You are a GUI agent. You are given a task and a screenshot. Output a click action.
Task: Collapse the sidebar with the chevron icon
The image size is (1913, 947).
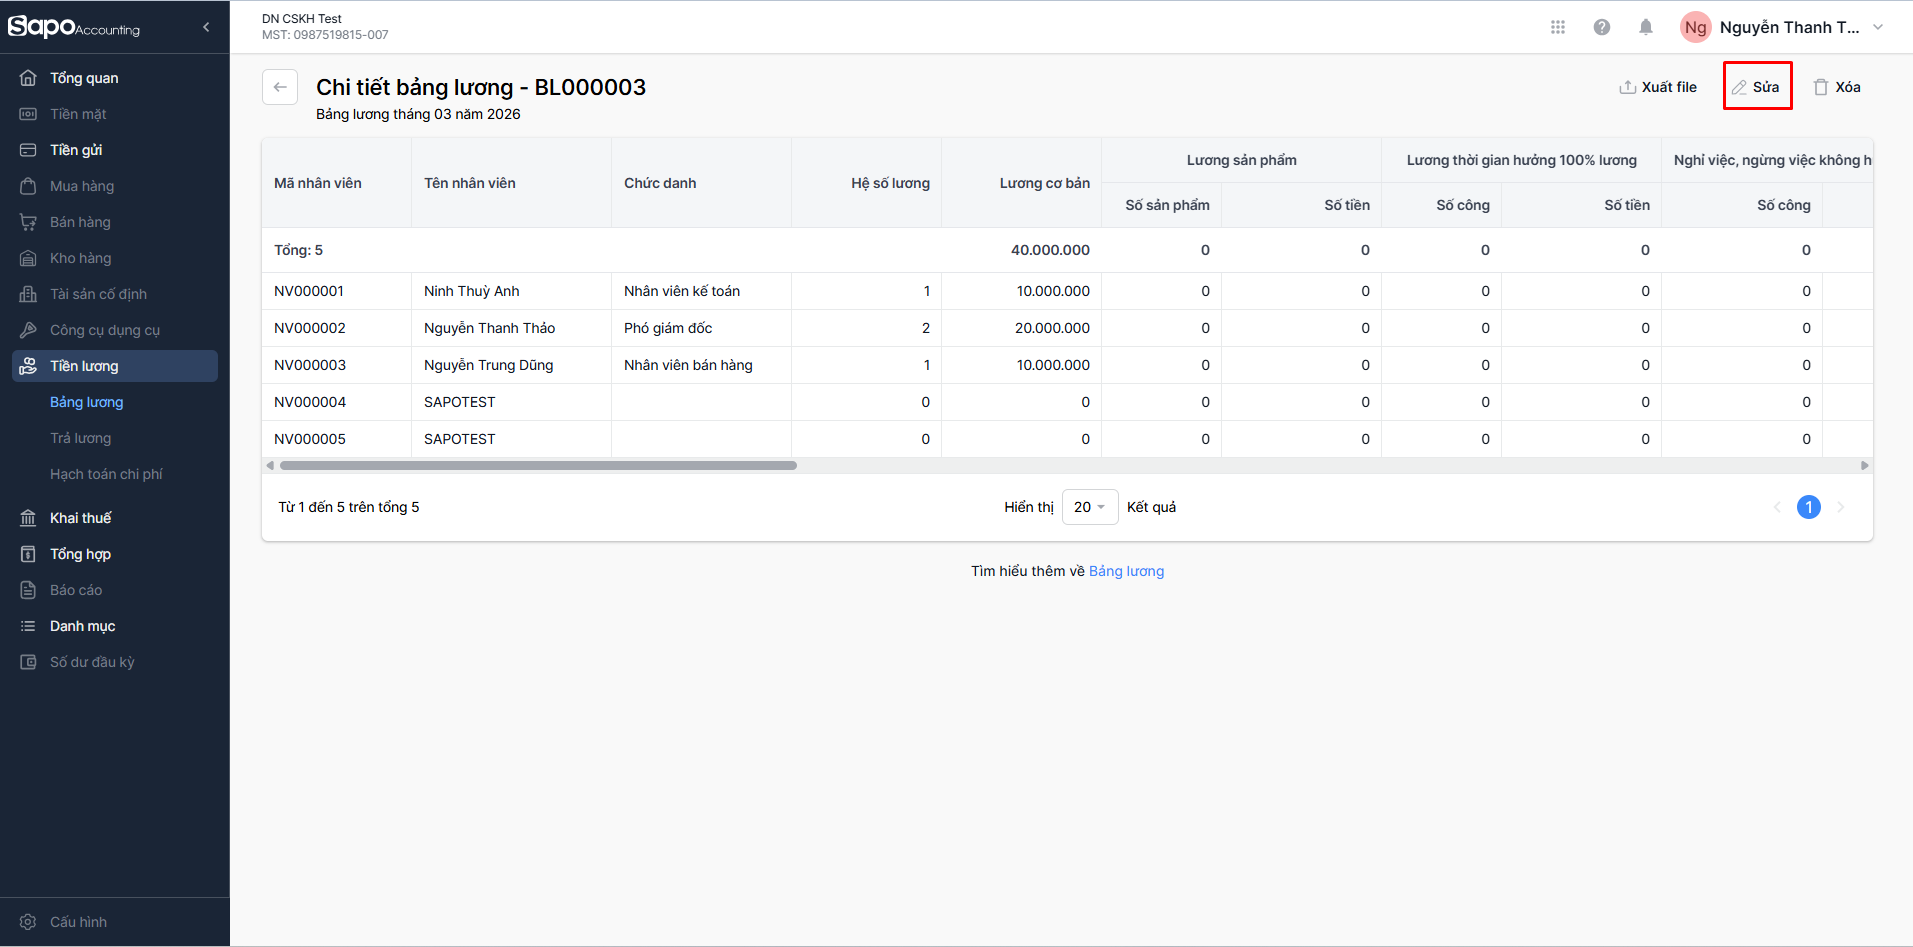click(x=206, y=27)
